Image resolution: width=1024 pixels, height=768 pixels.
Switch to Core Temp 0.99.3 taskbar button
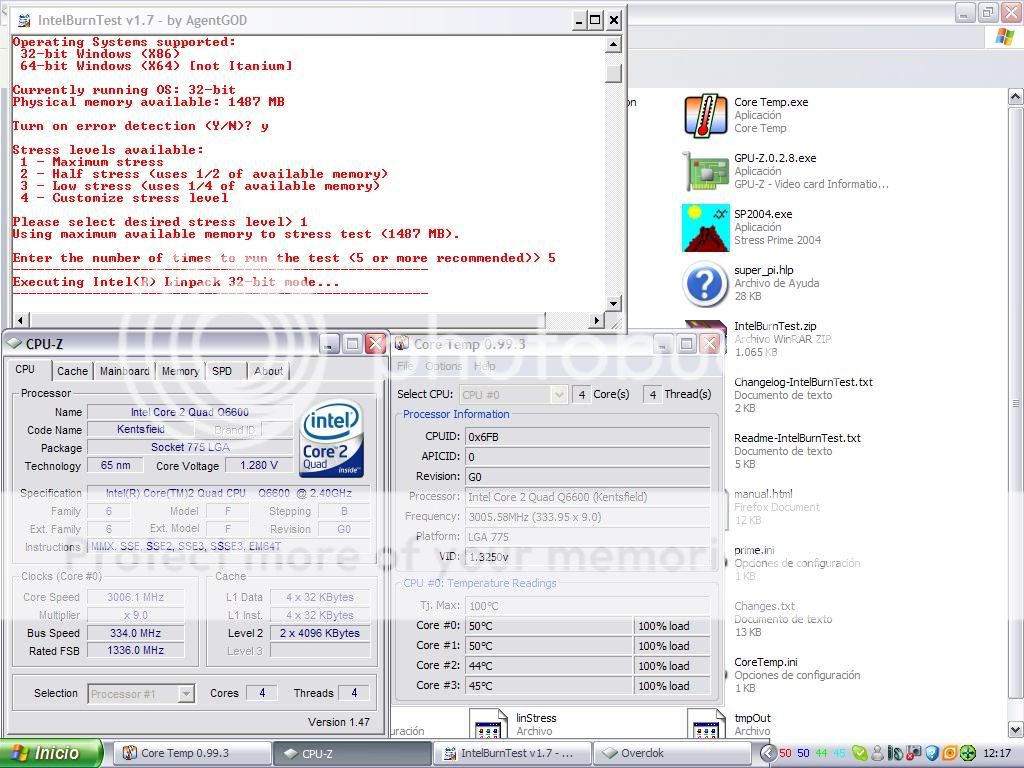coord(192,754)
